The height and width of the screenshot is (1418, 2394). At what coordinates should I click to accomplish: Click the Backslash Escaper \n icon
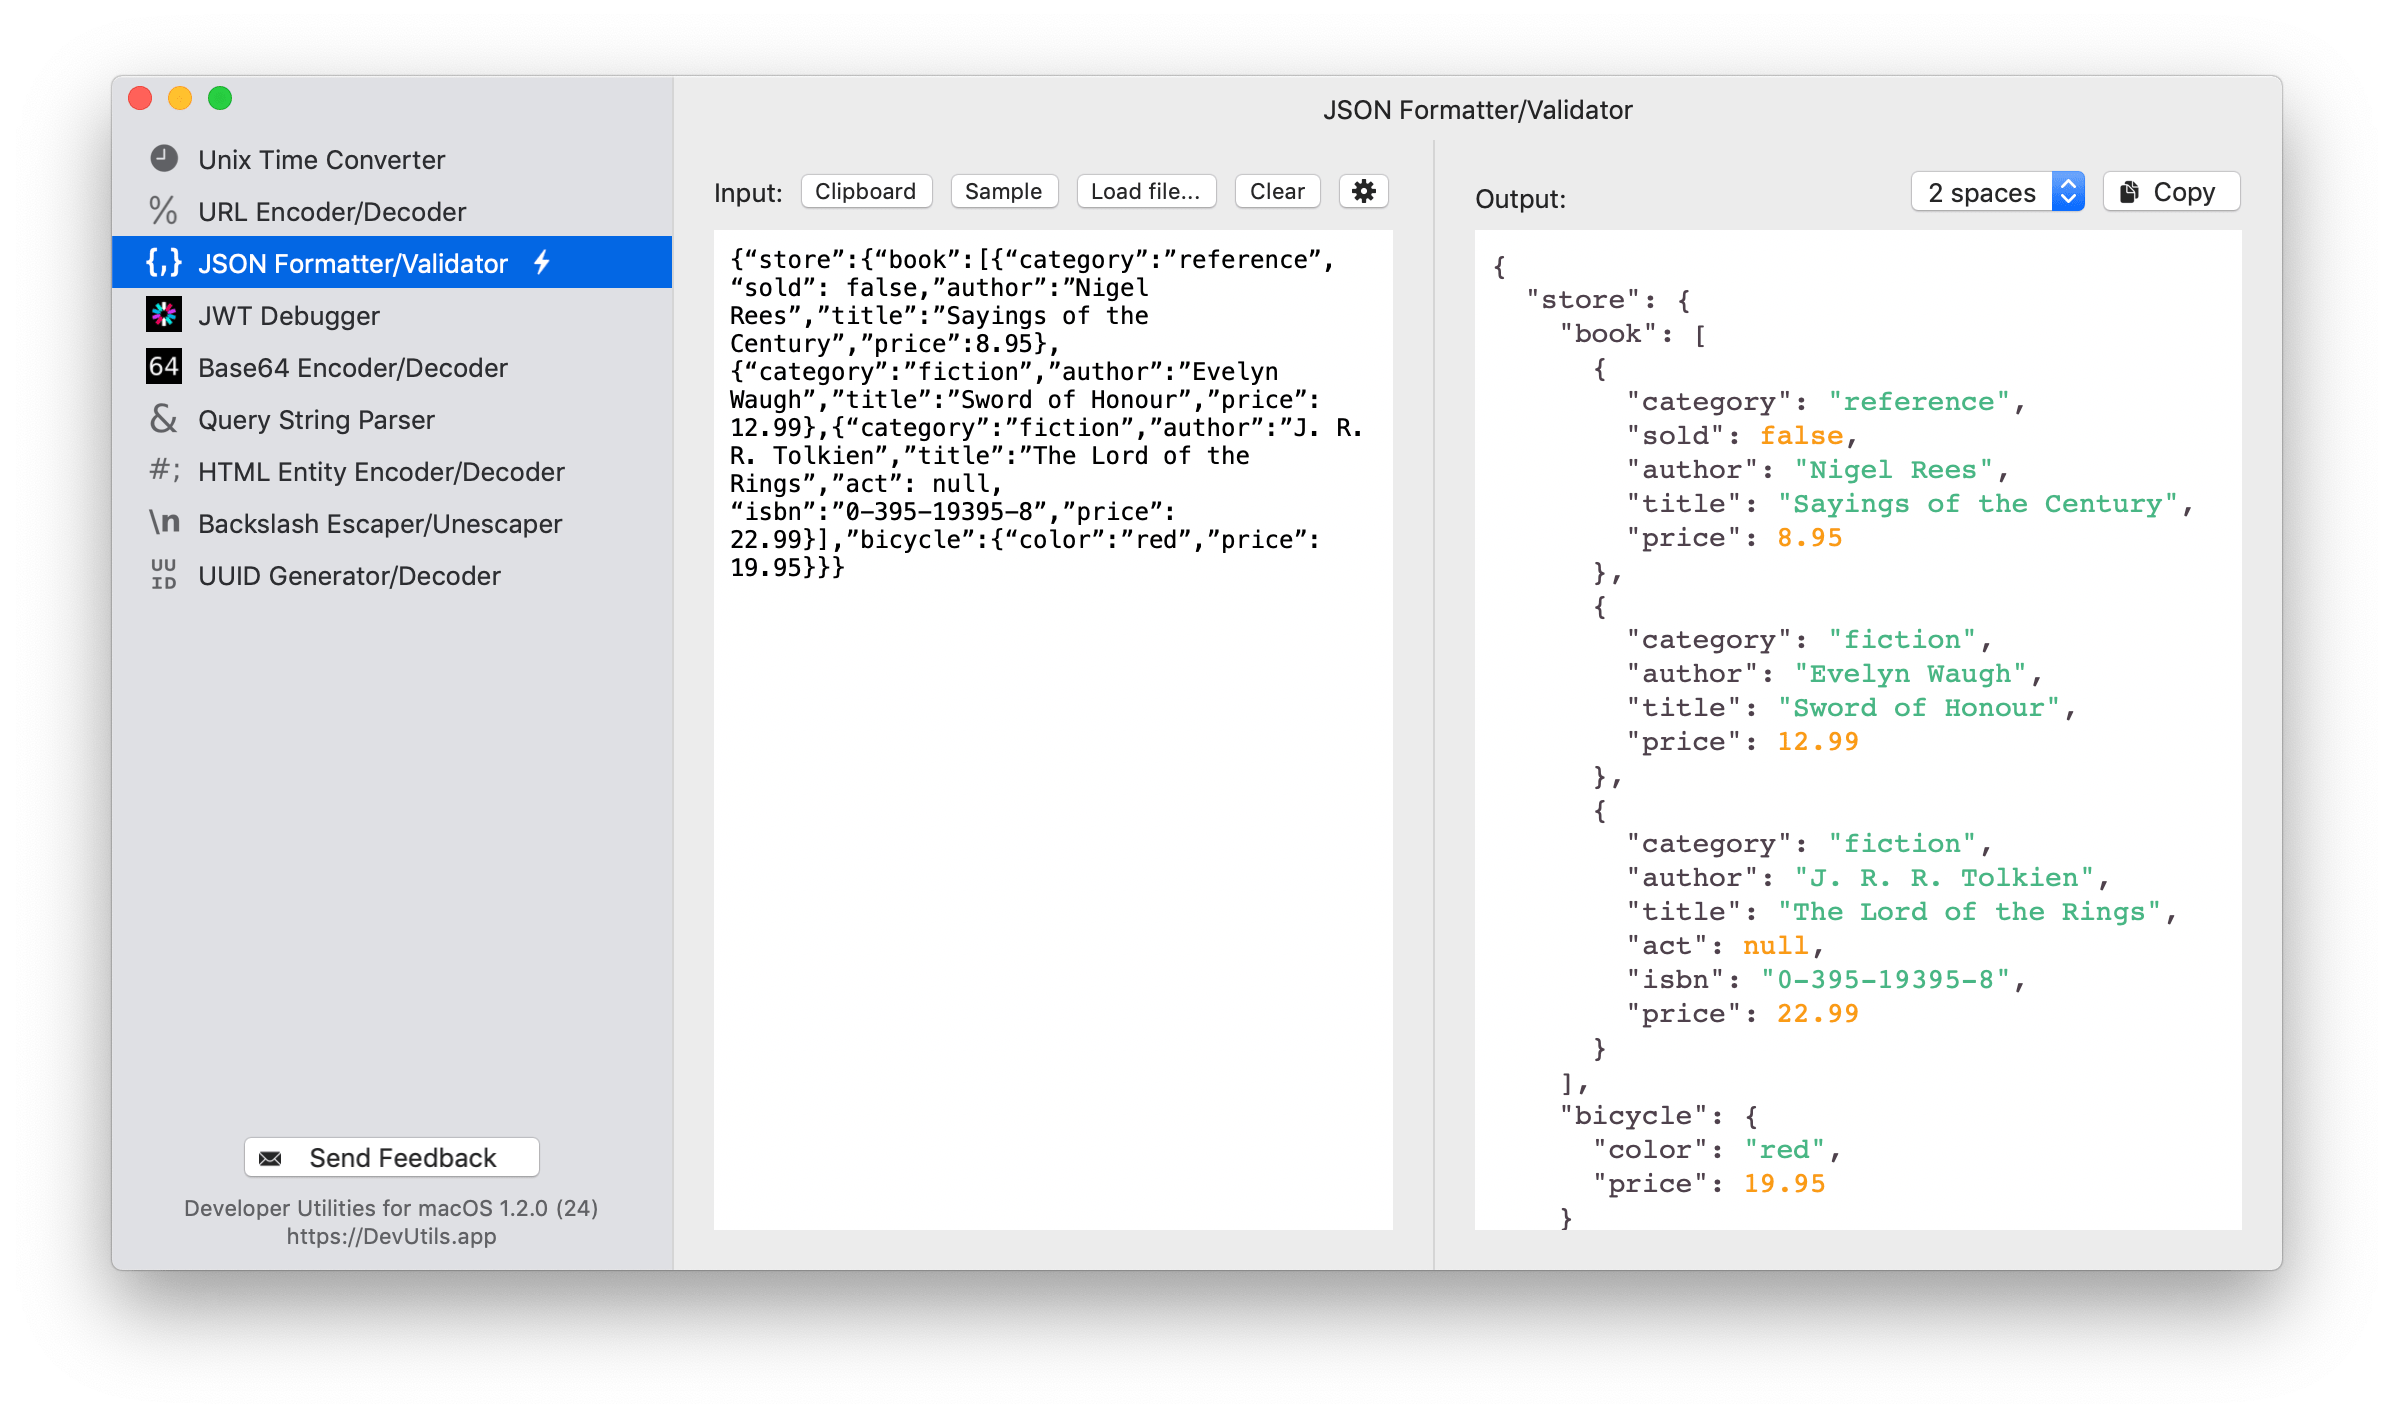pyautogui.click(x=164, y=523)
